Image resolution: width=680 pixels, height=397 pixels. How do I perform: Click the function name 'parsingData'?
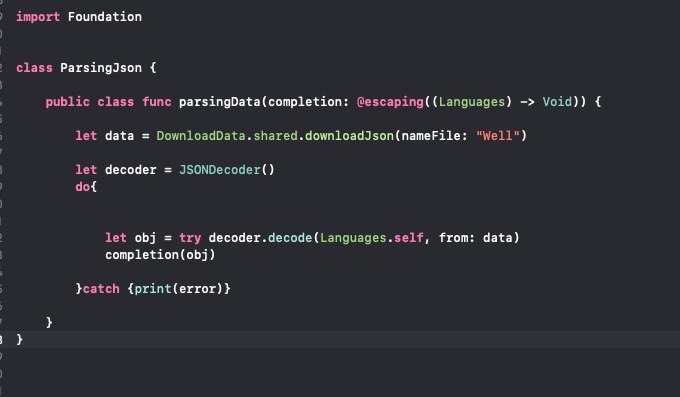coord(219,102)
